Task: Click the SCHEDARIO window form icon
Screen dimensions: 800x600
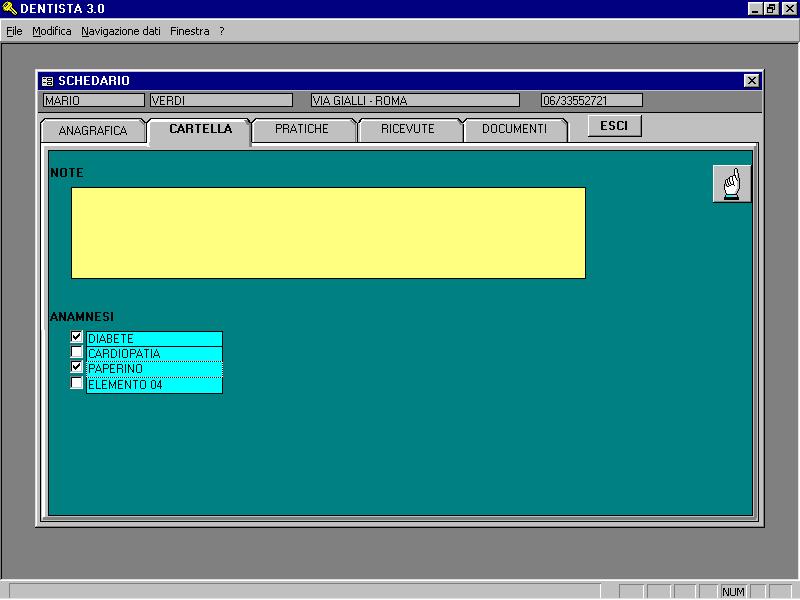Action: pyautogui.click(x=47, y=81)
